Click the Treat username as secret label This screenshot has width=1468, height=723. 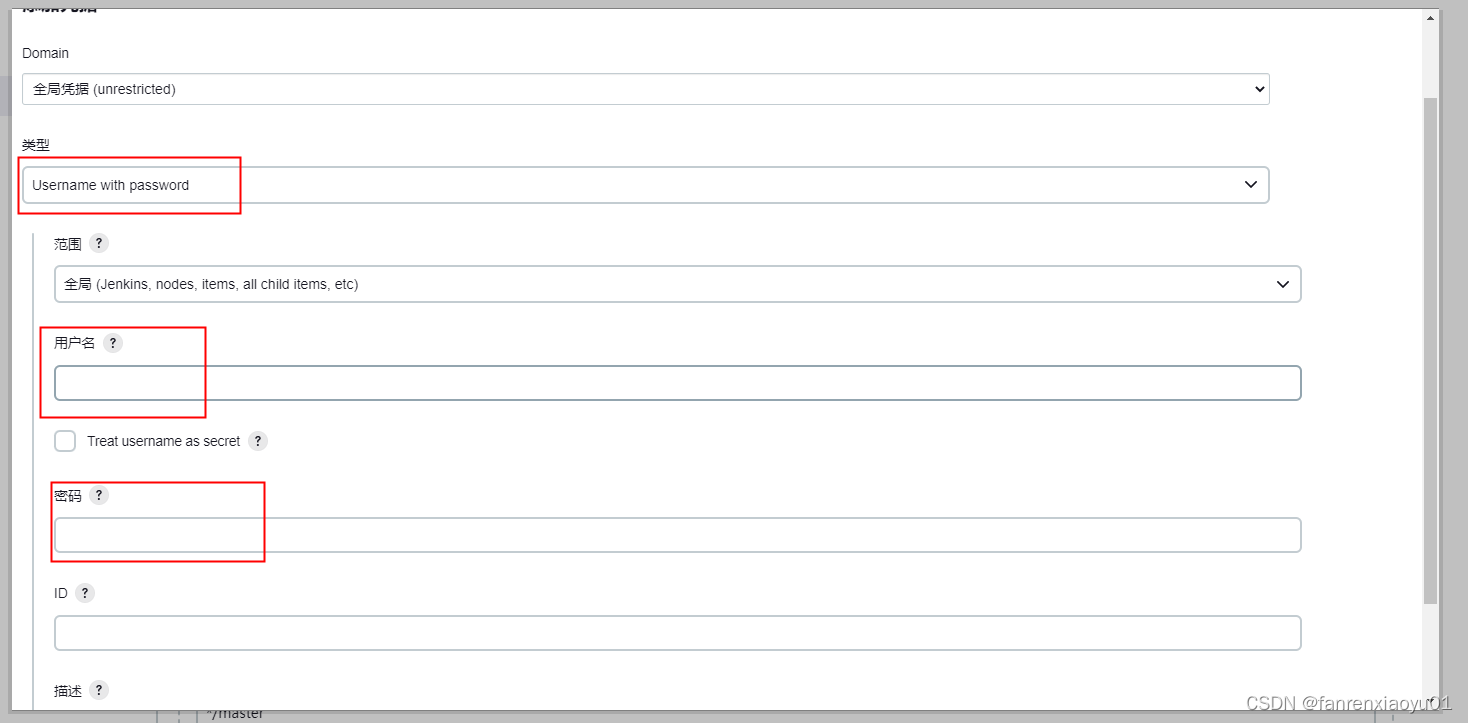click(164, 441)
